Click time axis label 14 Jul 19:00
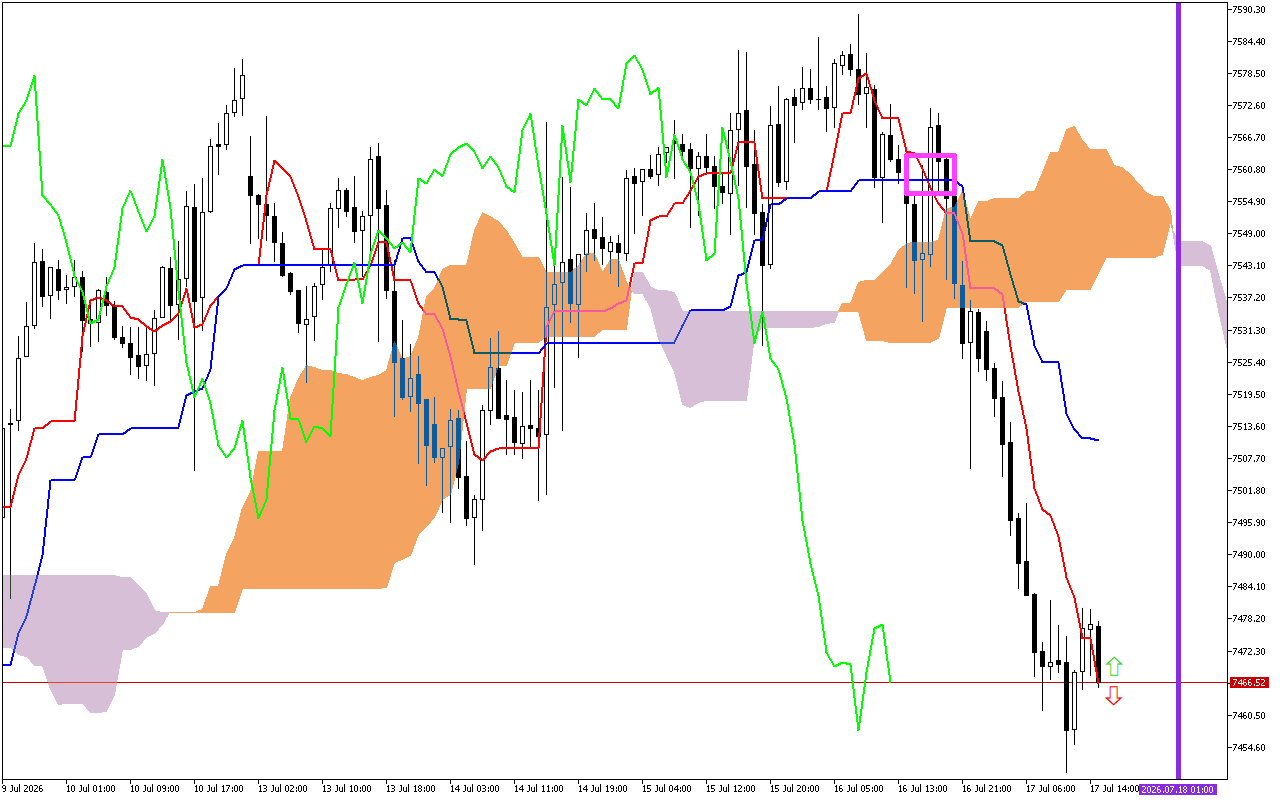 click(602, 789)
